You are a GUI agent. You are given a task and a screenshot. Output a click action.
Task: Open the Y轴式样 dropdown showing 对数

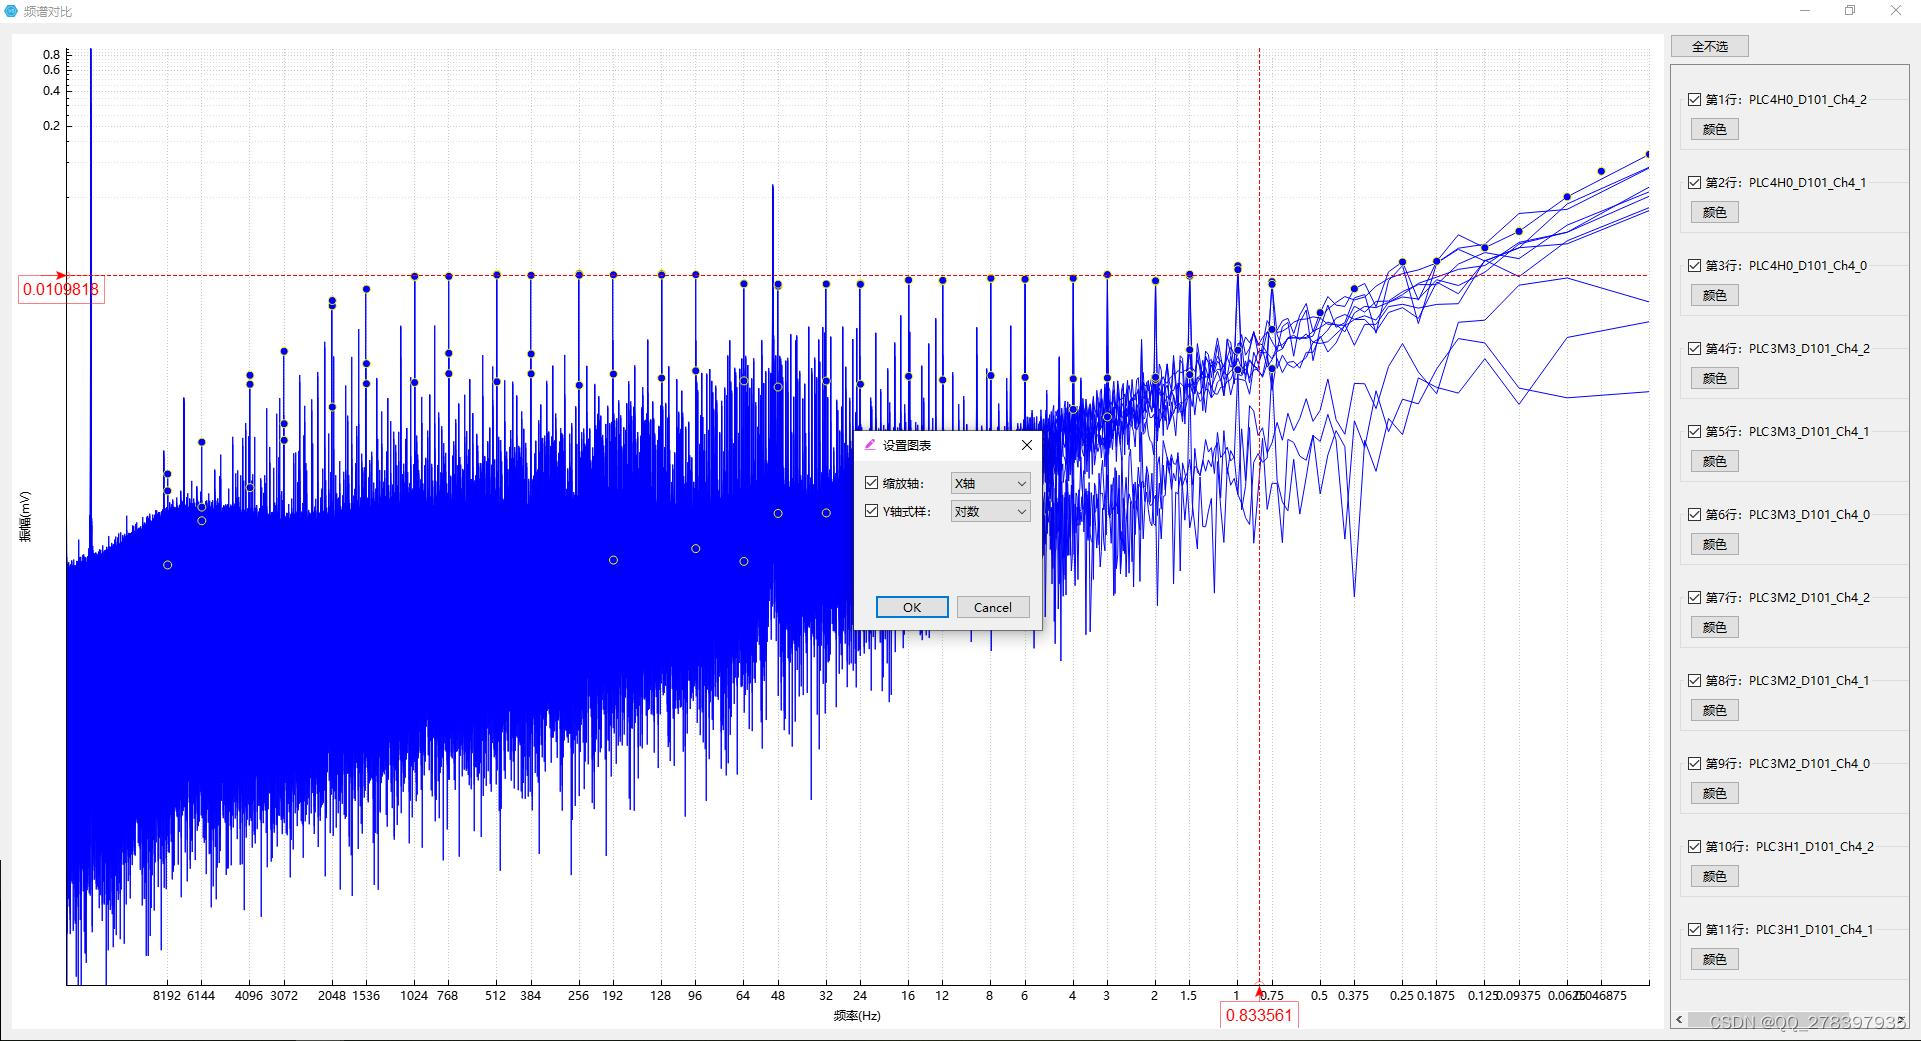click(x=988, y=511)
